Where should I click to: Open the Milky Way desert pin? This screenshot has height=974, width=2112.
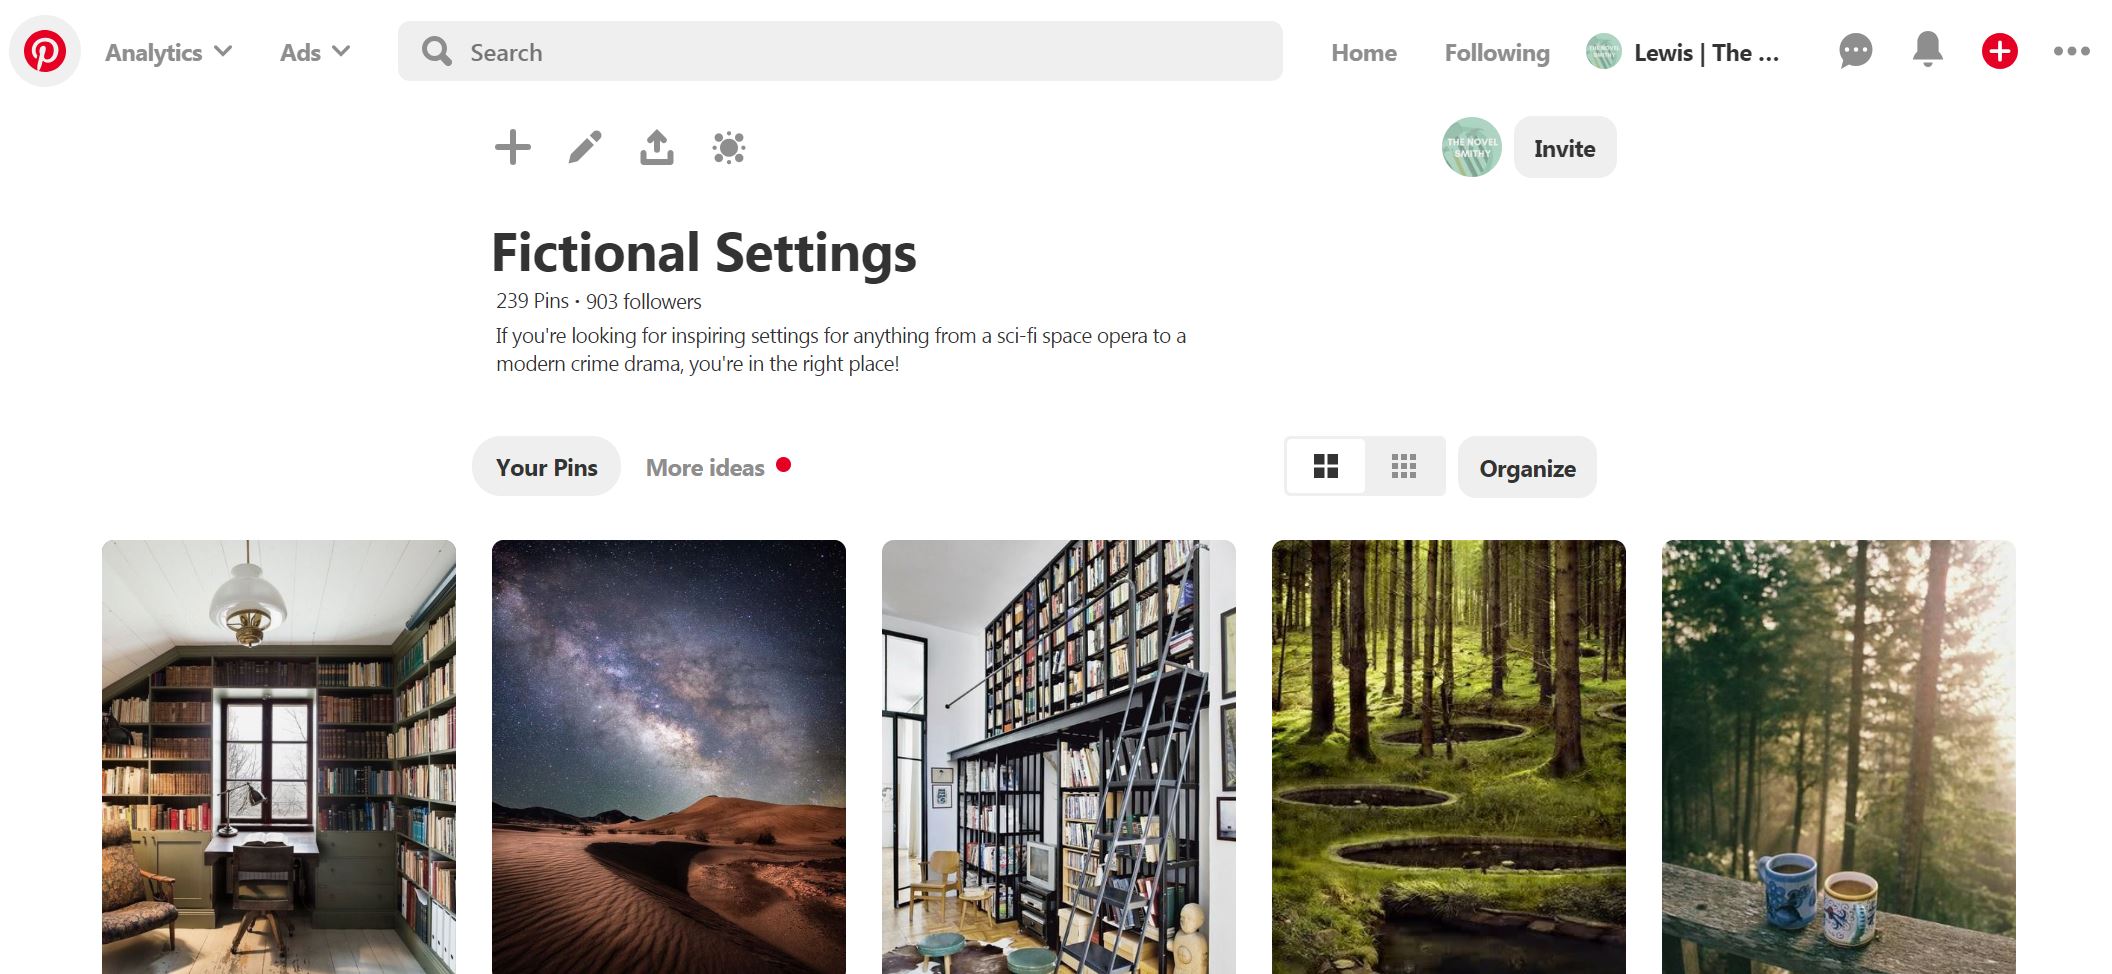pyautogui.click(x=669, y=757)
